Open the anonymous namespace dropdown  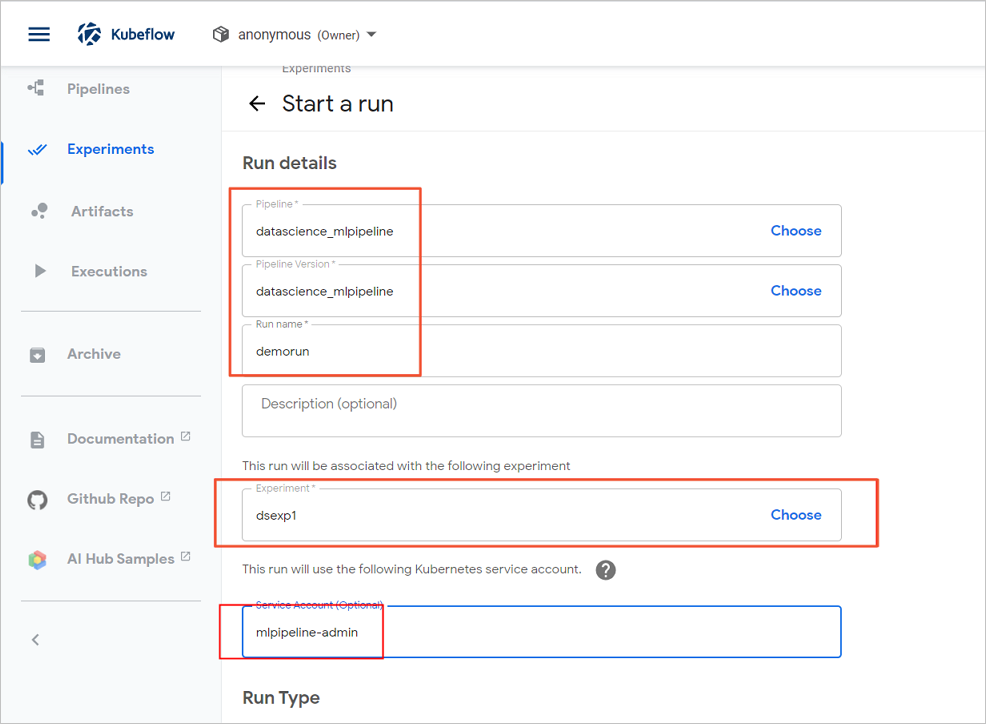click(296, 35)
